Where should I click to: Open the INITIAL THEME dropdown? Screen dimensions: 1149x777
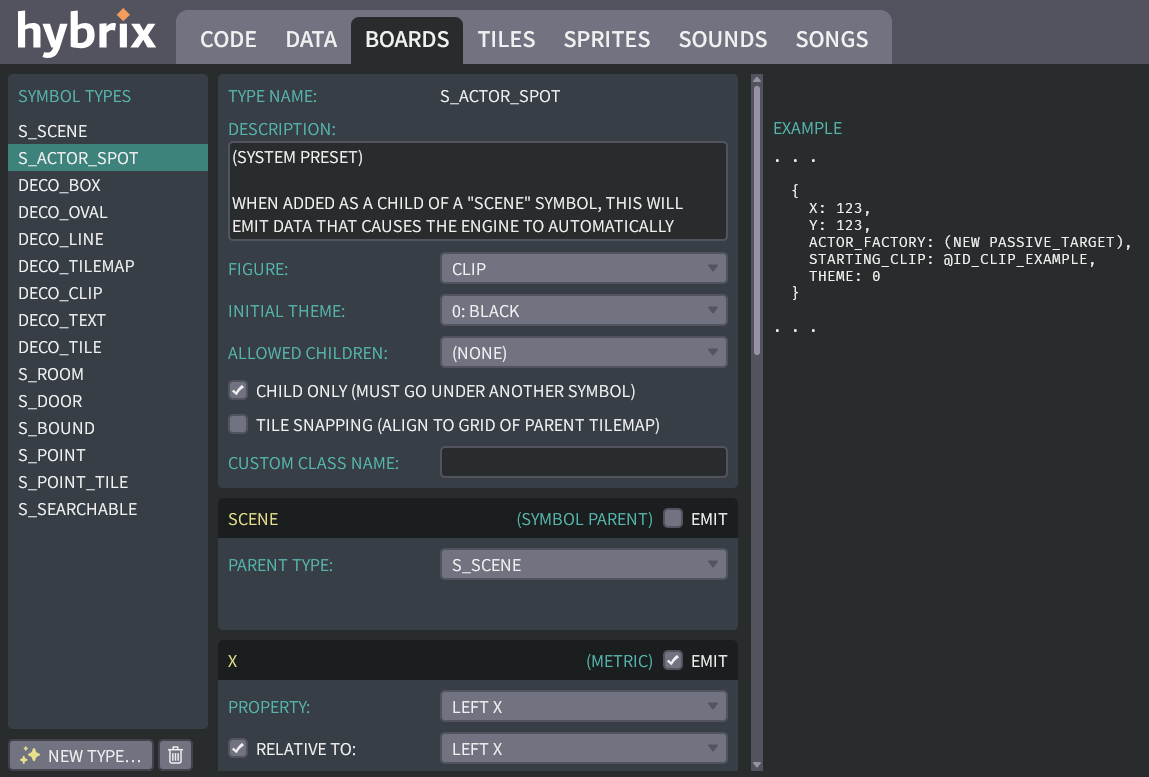[x=583, y=310]
